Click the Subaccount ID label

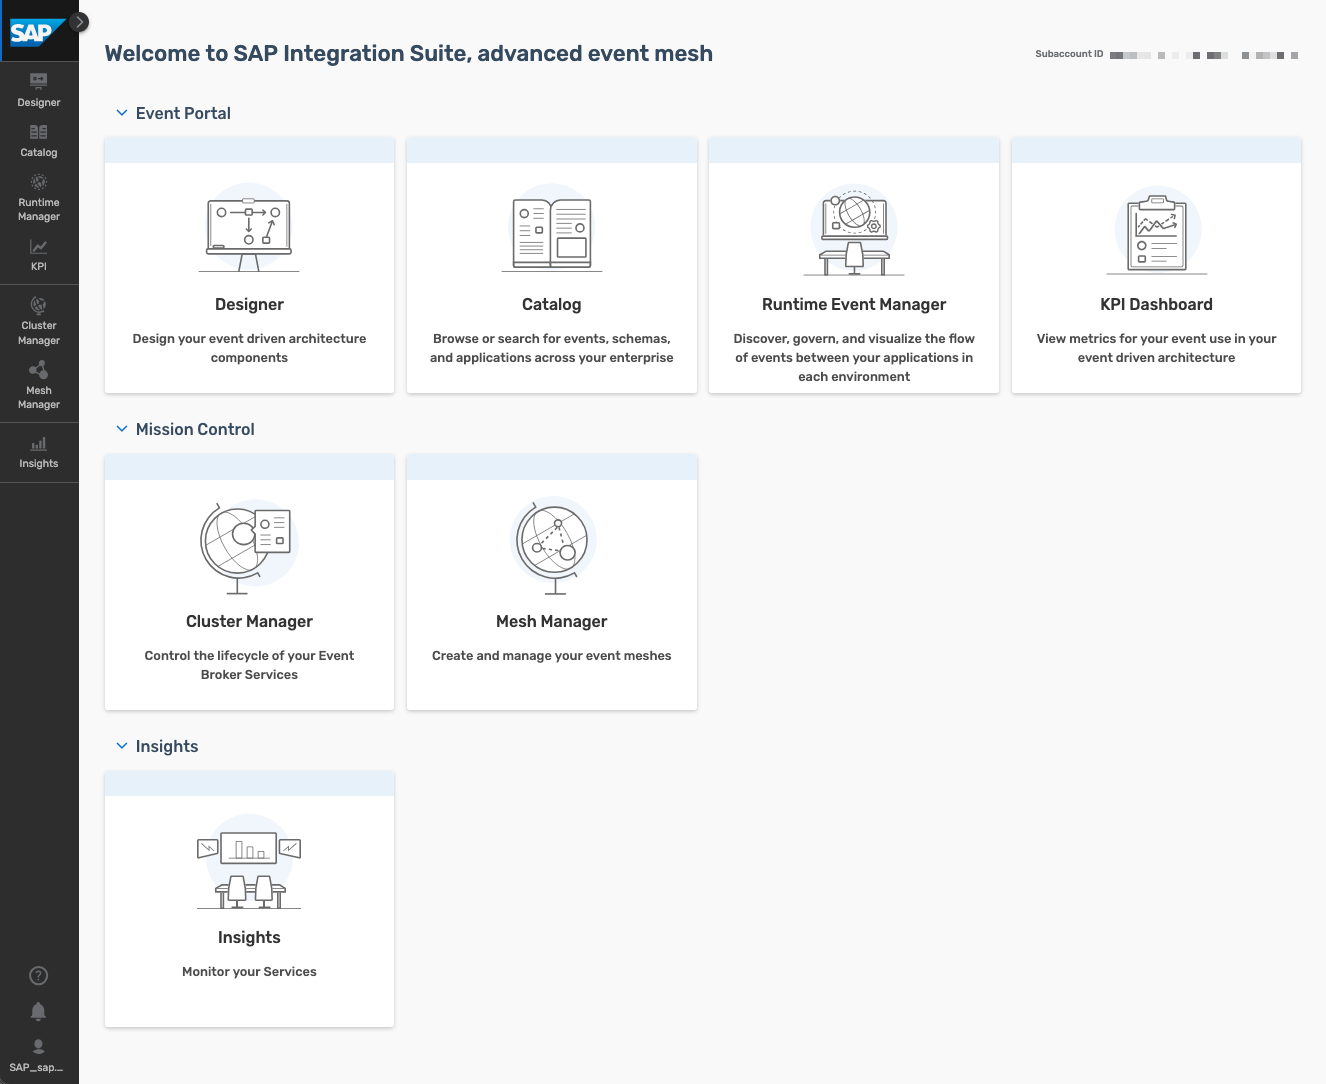click(1069, 54)
